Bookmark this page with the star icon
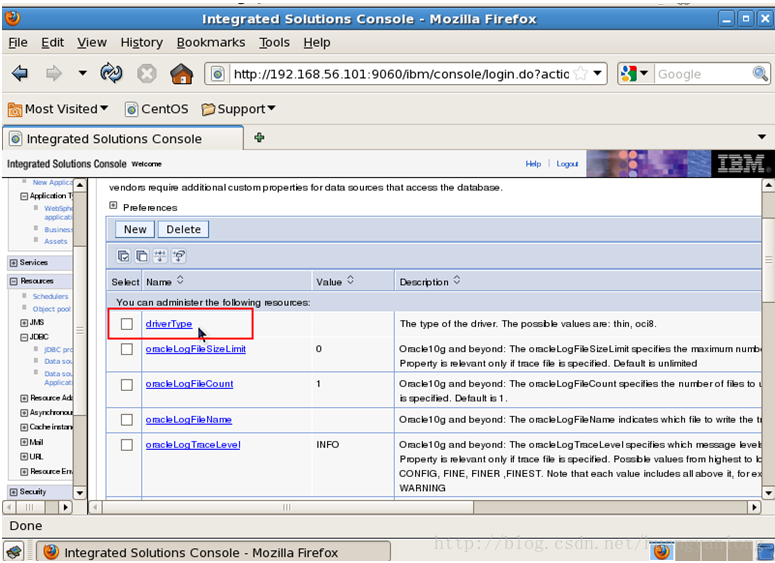 [x=581, y=74]
